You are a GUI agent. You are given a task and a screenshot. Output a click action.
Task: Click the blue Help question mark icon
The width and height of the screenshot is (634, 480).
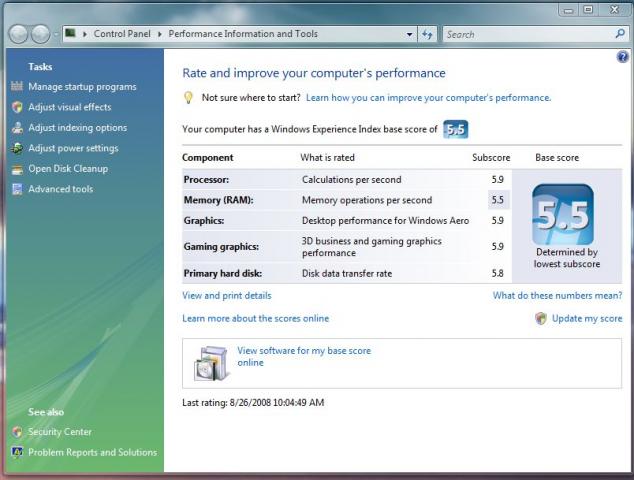(622, 57)
